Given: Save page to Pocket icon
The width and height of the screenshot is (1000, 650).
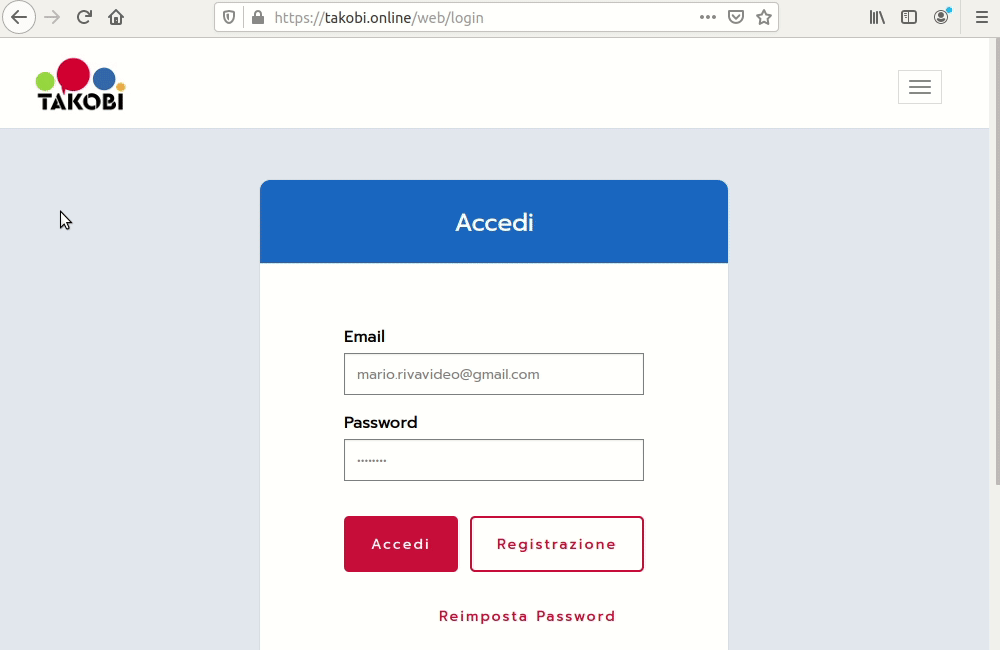Looking at the screenshot, I should (x=736, y=17).
